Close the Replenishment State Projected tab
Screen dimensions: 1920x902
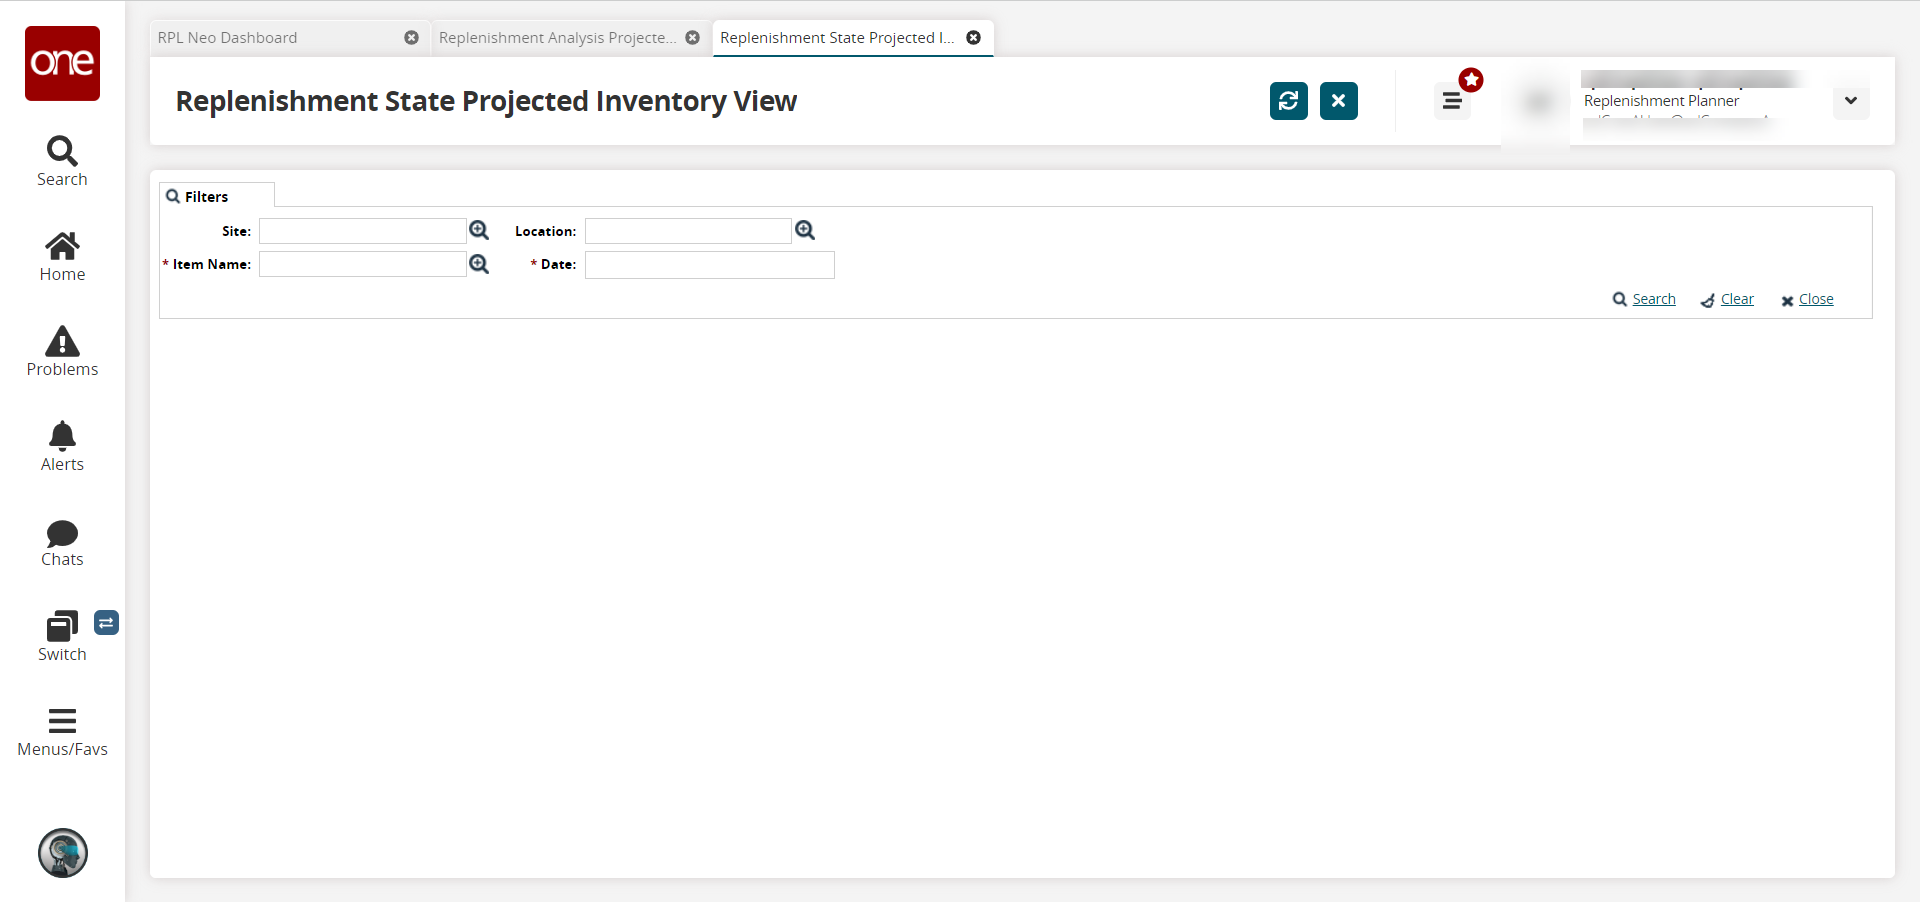tap(973, 38)
